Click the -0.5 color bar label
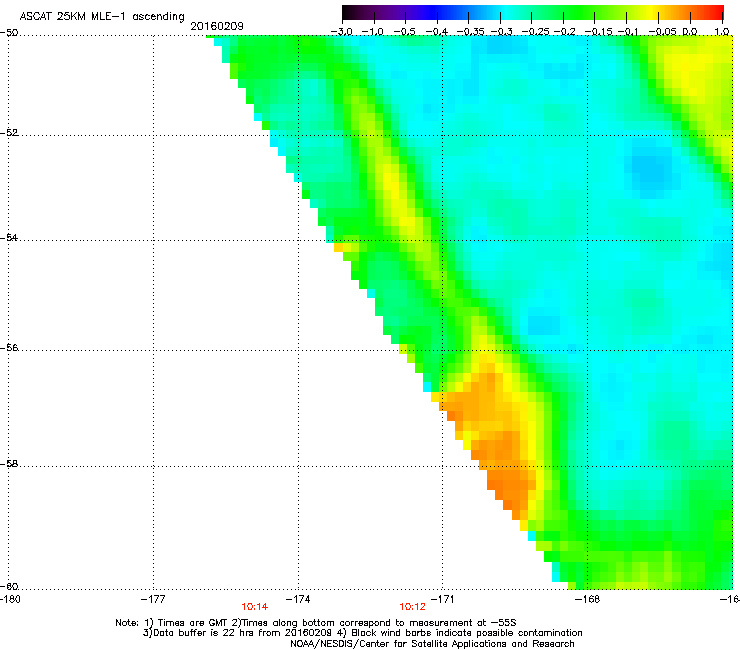Image resolution: width=740 pixels, height=650 pixels. coord(405,32)
